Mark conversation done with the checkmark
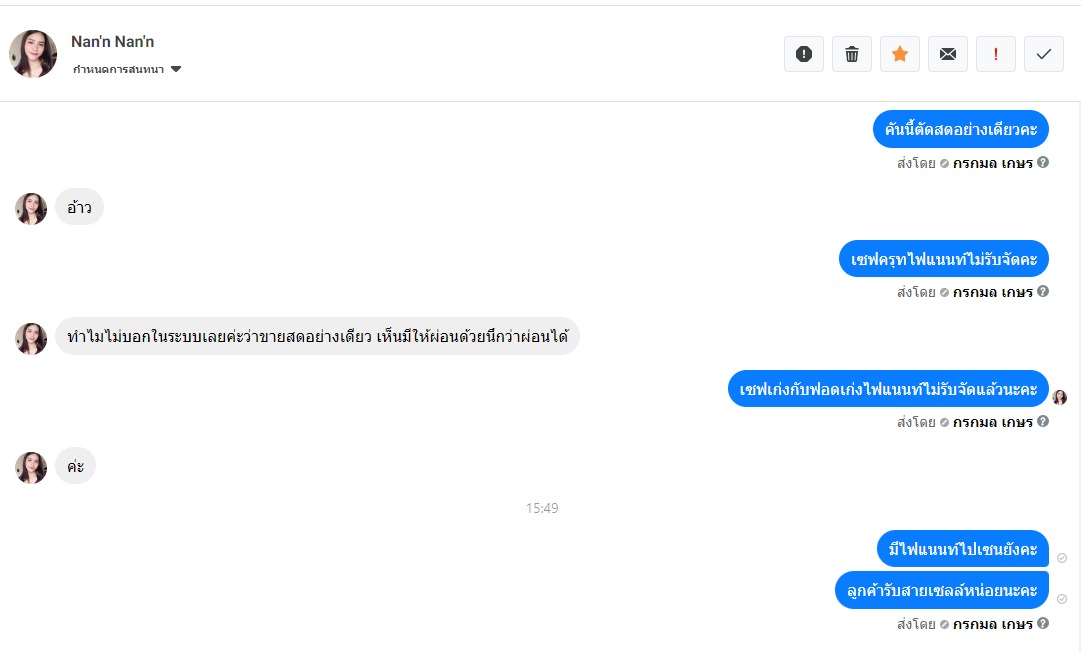 point(1044,54)
